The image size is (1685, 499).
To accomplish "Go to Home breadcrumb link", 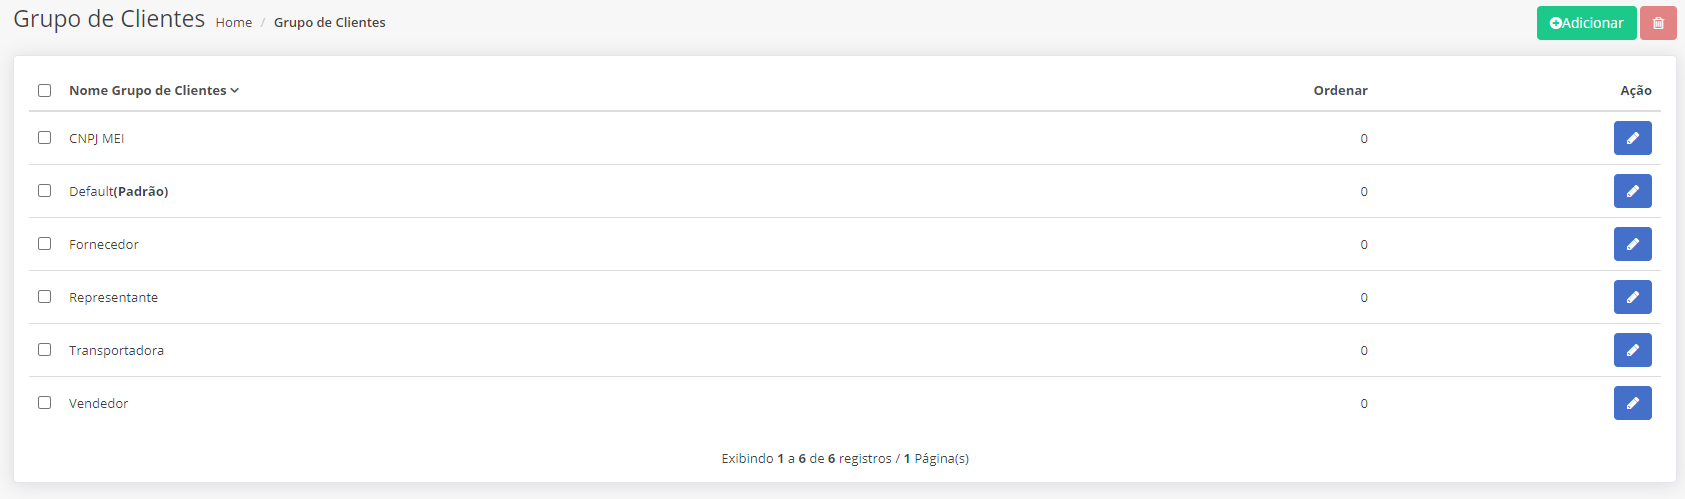I will pos(234,22).
